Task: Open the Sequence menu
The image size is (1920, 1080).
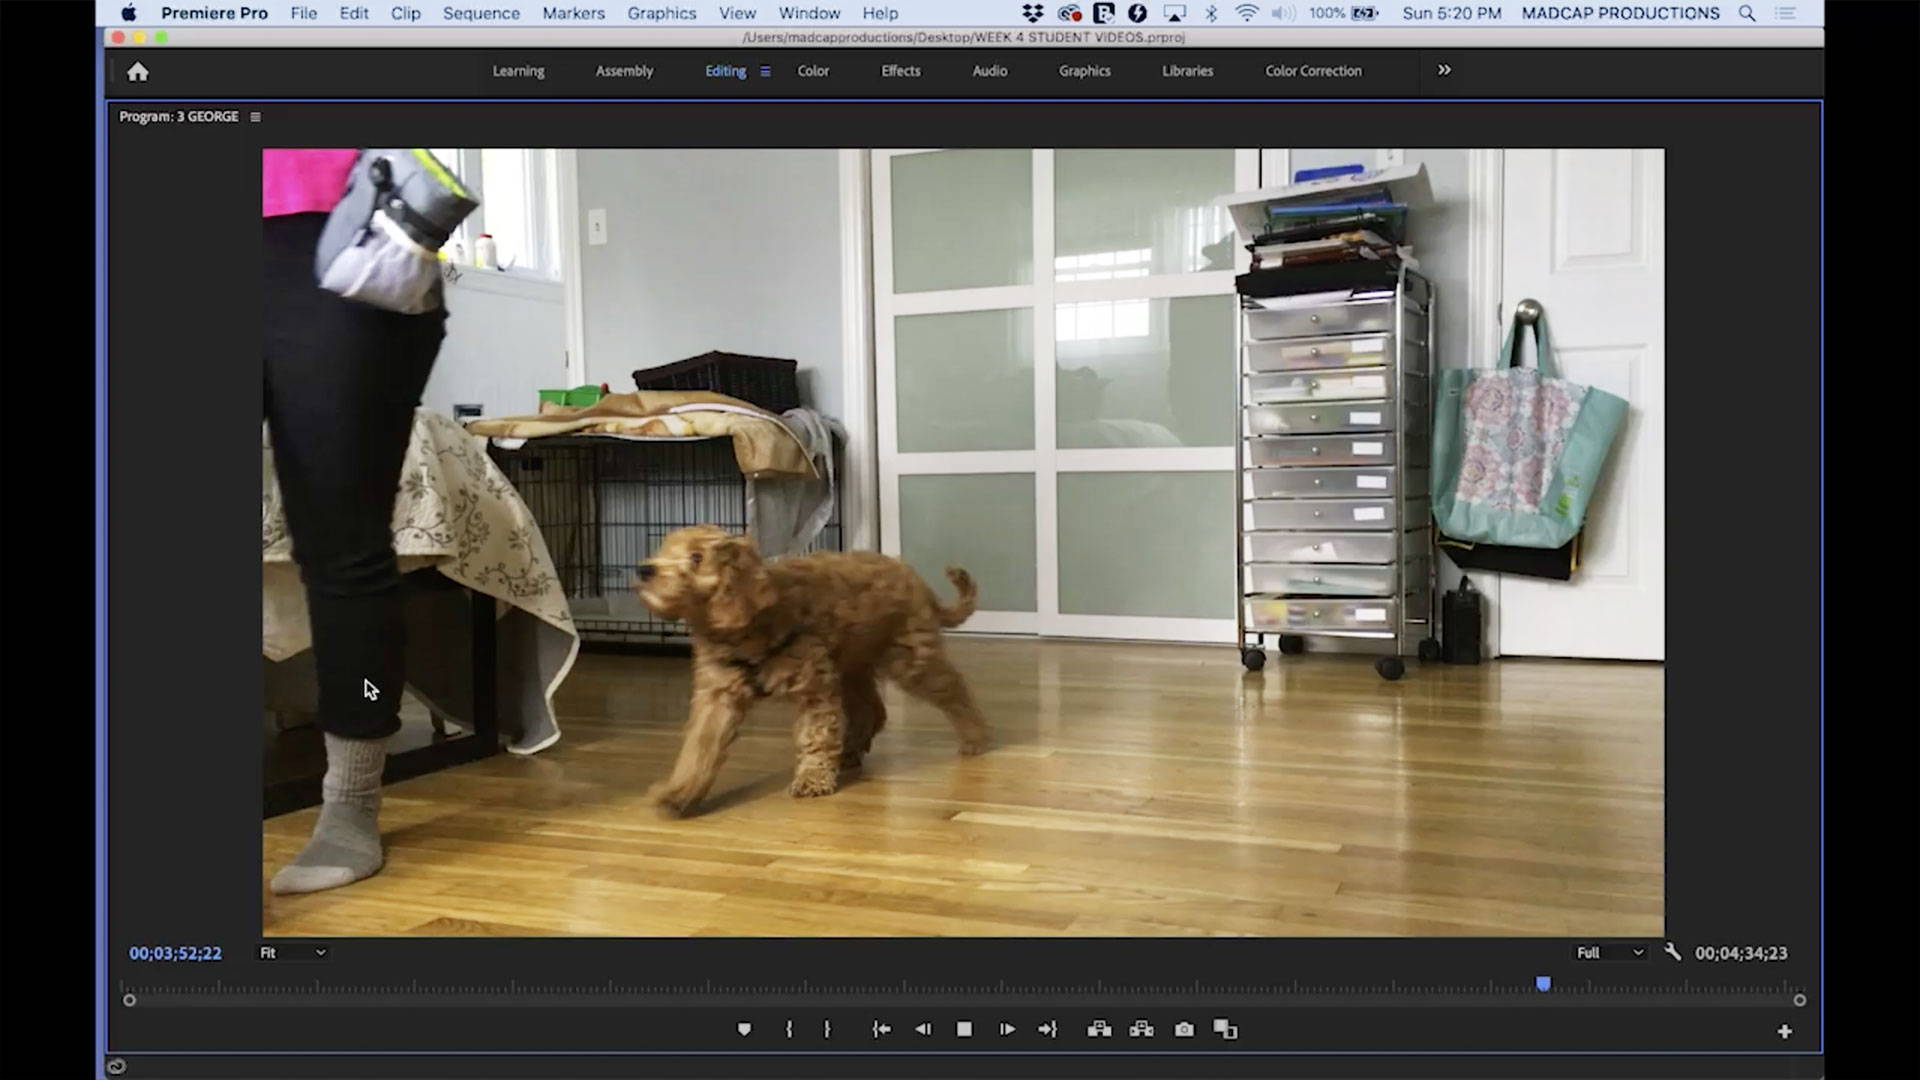Action: 481,13
